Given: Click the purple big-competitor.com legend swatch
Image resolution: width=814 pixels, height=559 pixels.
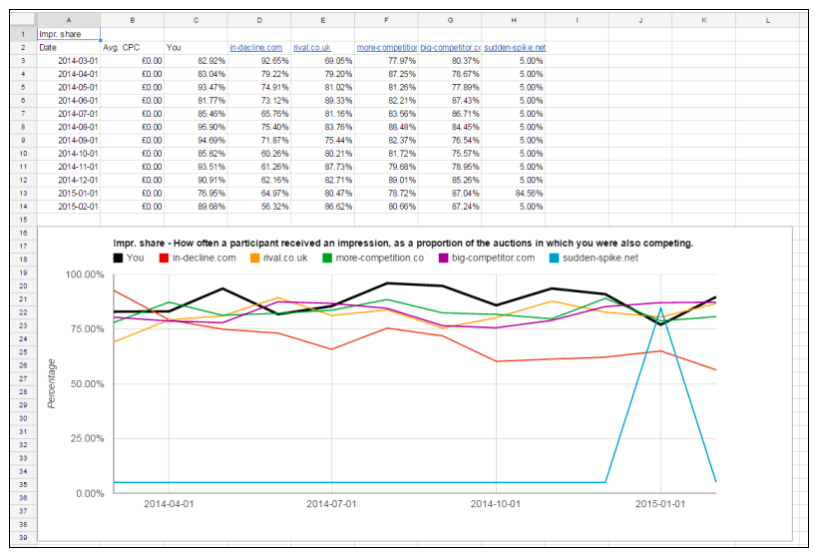Looking at the screenshot, I should 445,258.
